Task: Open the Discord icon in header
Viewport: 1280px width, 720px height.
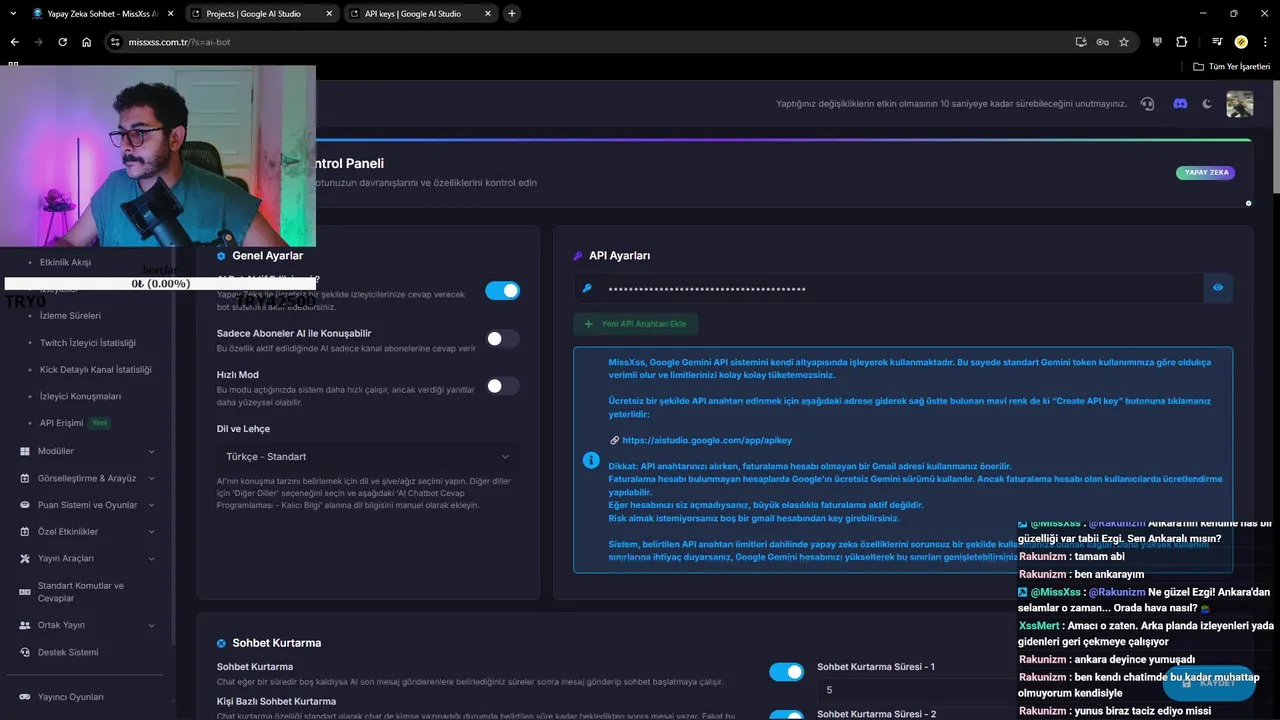Action: click(x=1180, y=104)
